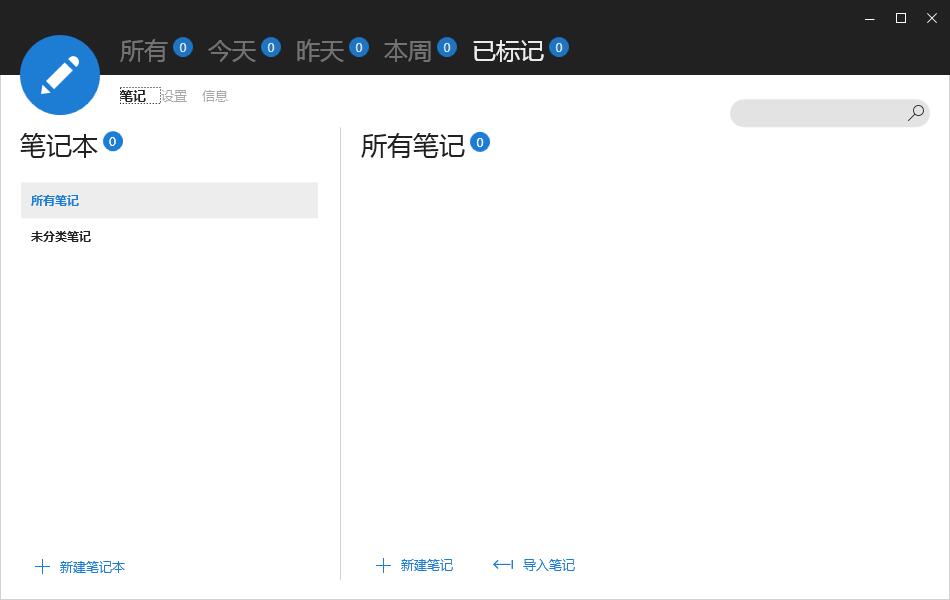
Task: Click the count badge beside 所有笔记 heading
Action: tap(480, 142)
